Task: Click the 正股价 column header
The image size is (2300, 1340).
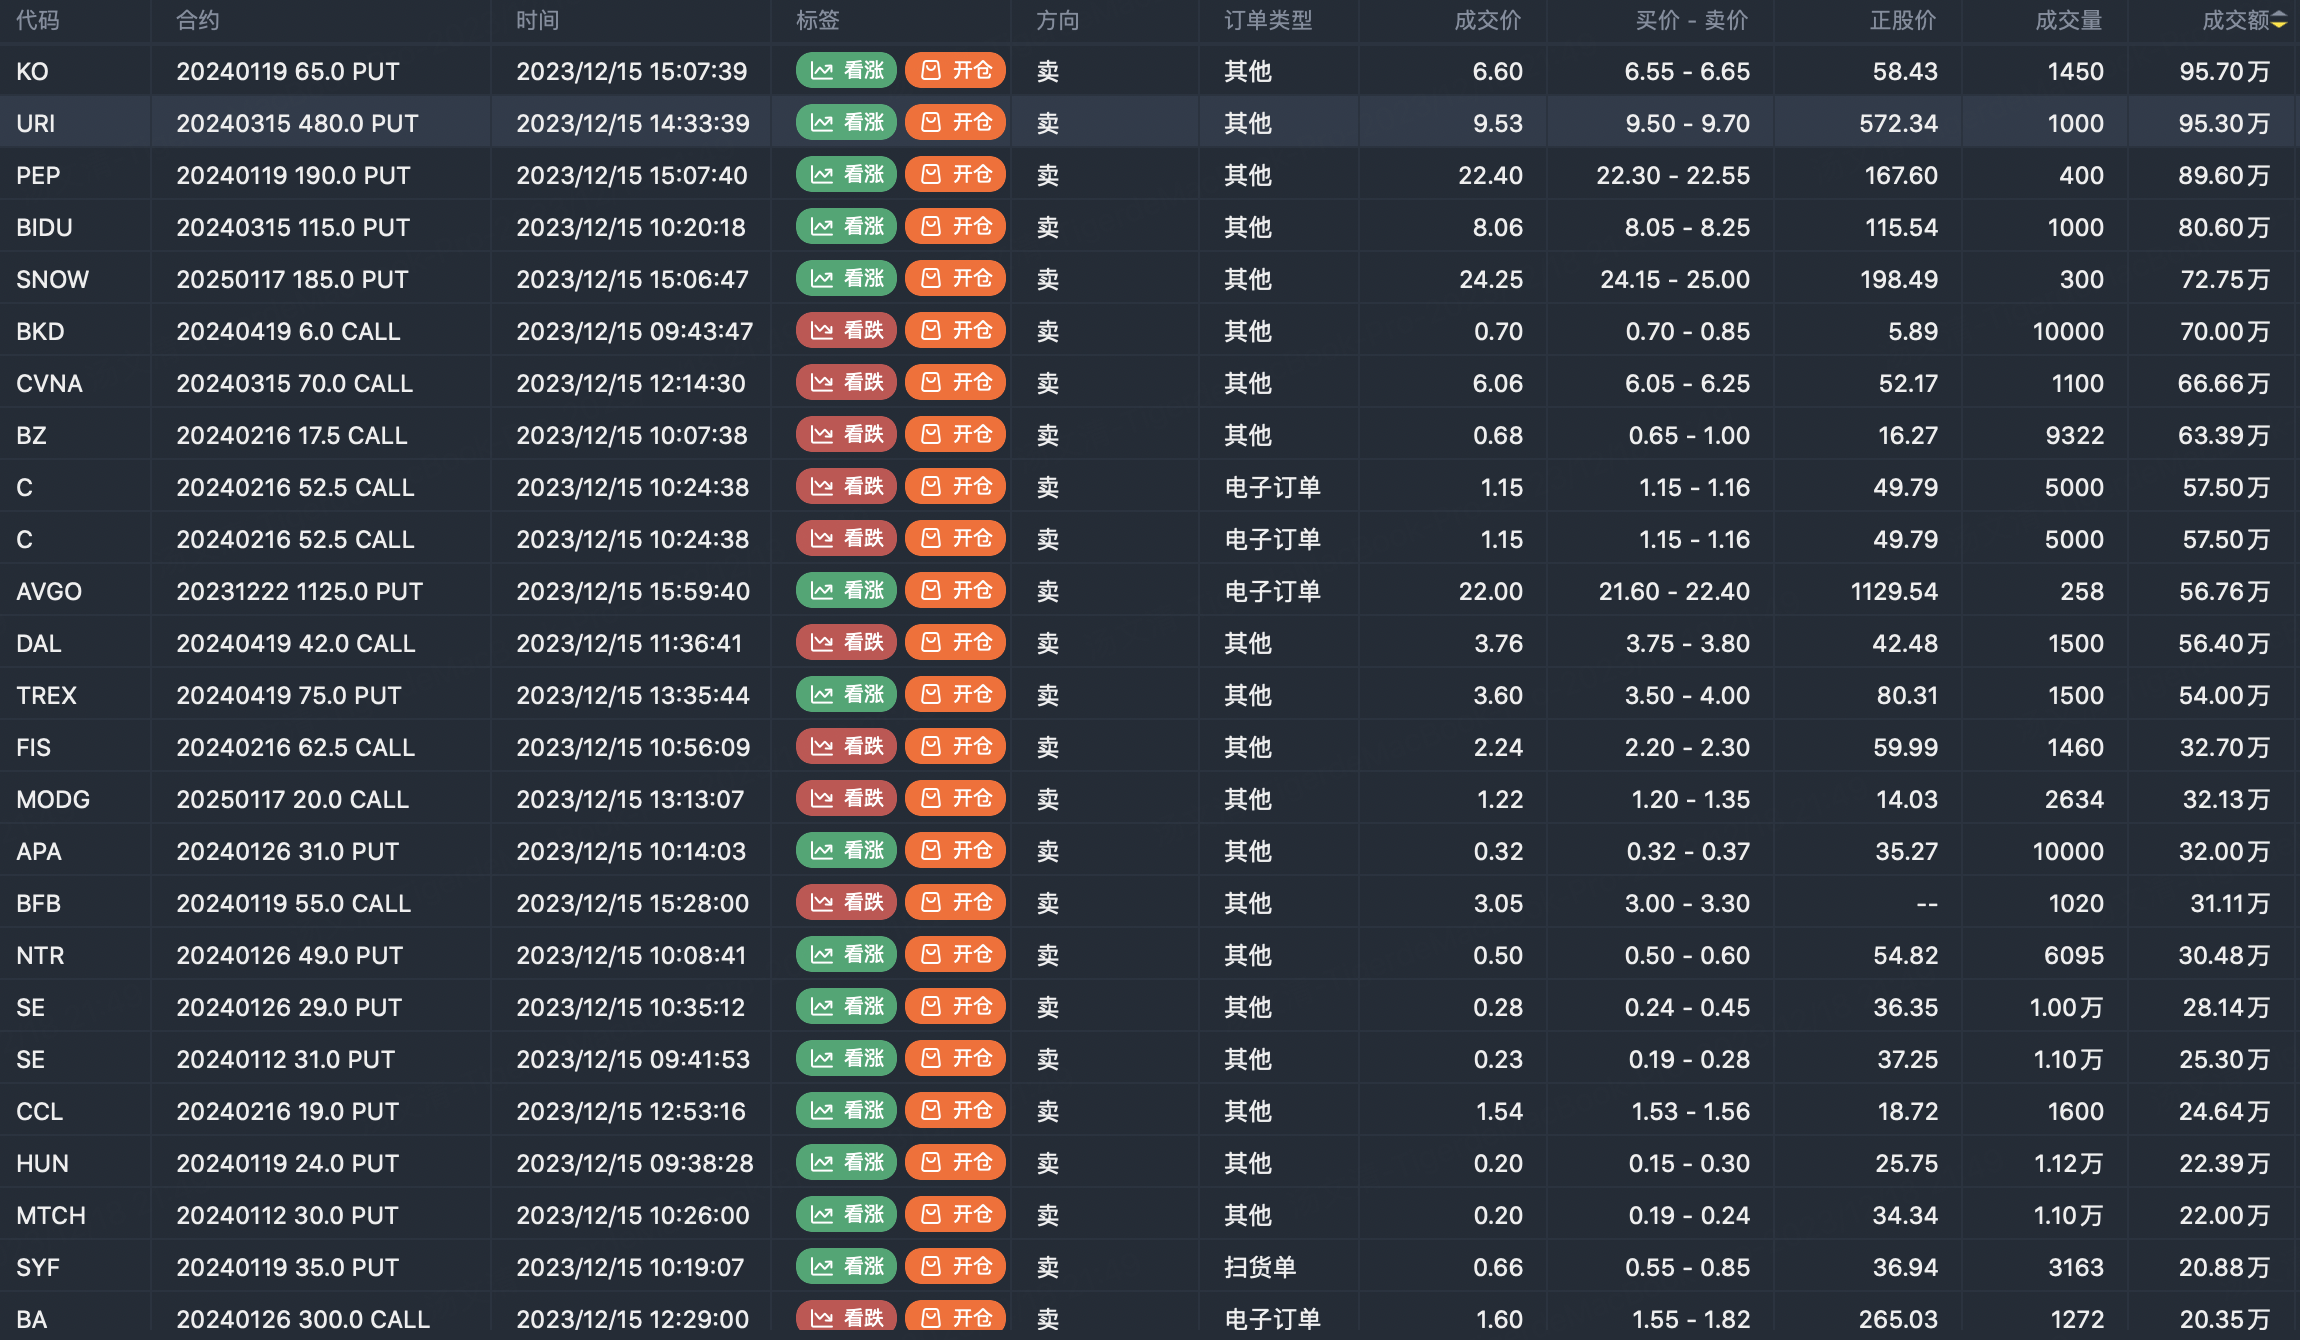Action: tap(1902, 21)
